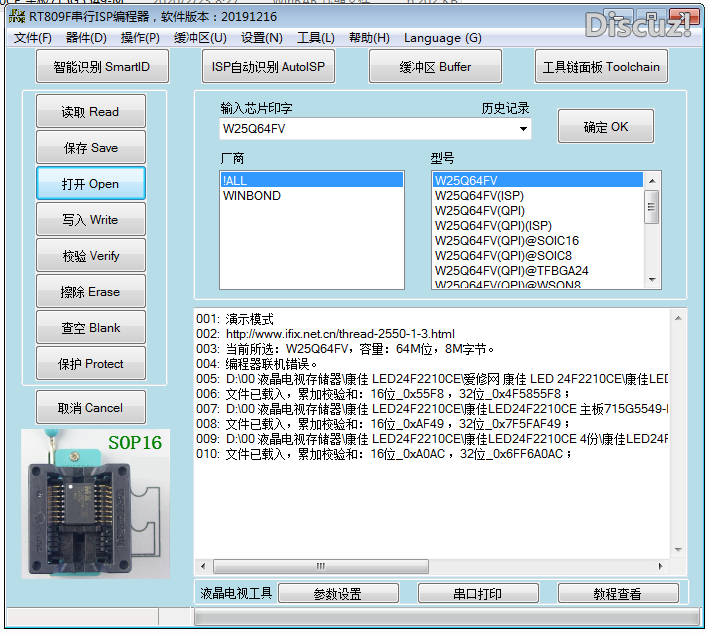
Task: Select W25Q64FV(ISP) in the model list
Action: coord(479,196)
